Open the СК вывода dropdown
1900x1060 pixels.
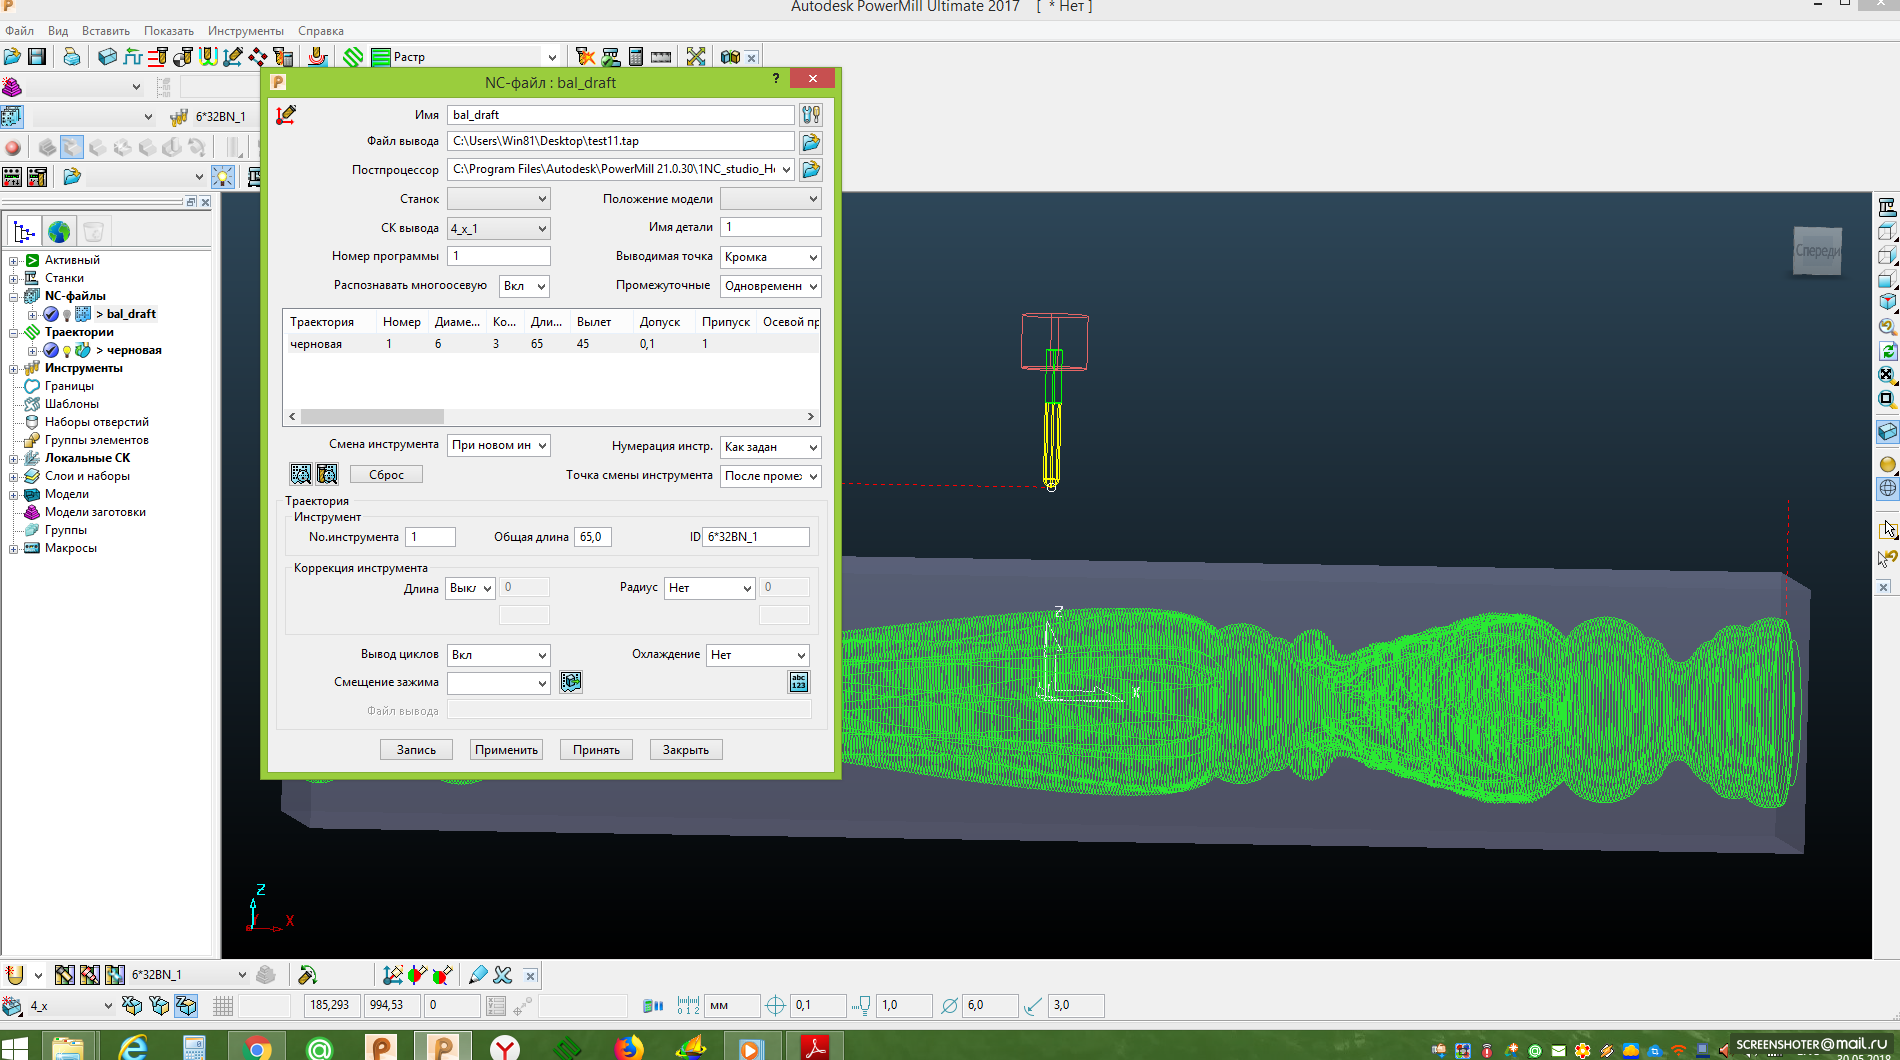(498, 229)
